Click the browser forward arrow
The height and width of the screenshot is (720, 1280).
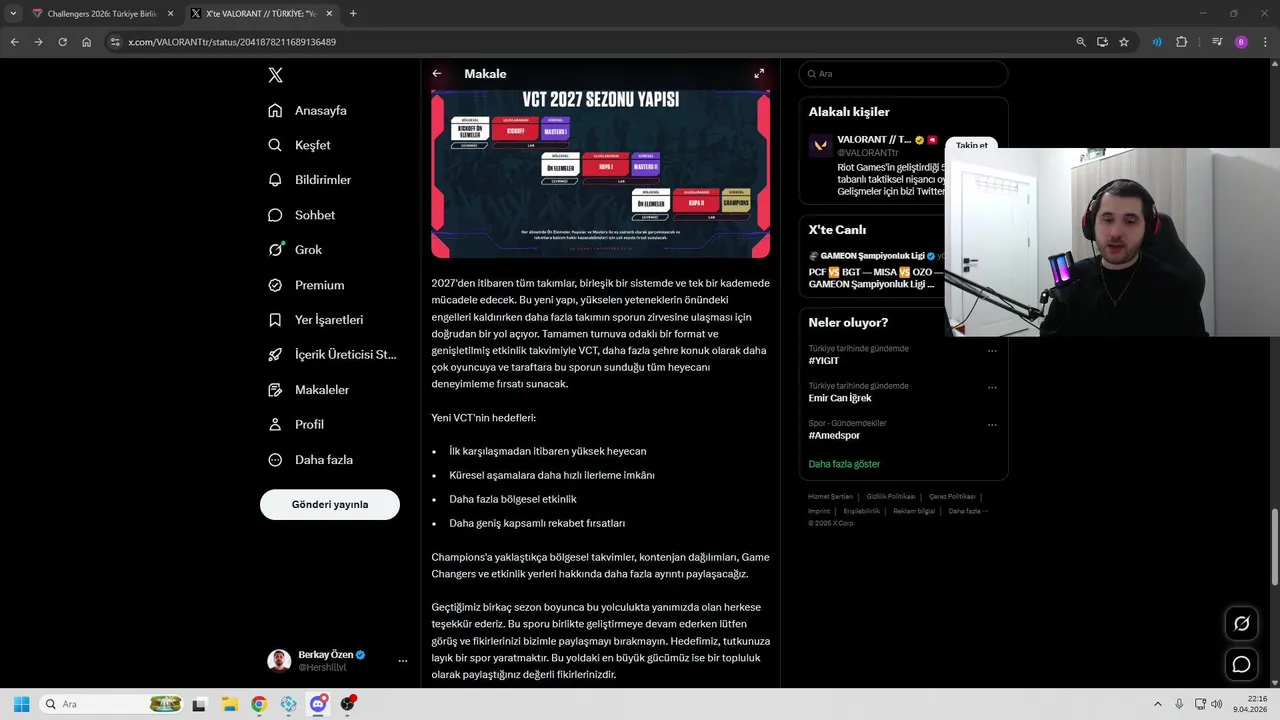[38, 42]
